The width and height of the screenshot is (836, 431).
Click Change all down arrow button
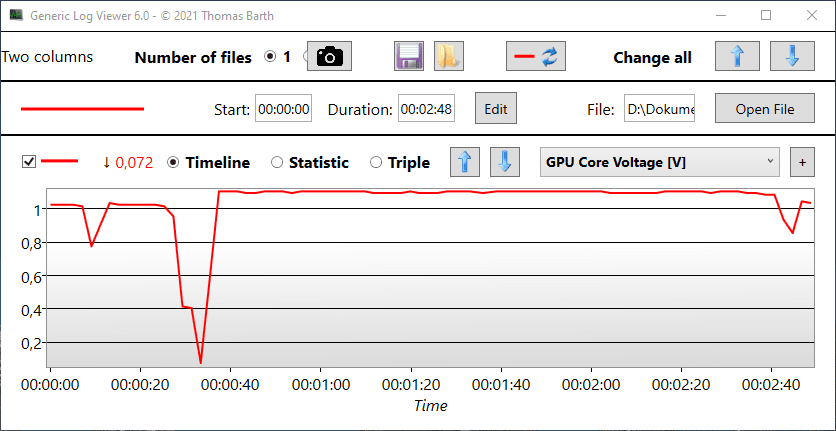pyautogui.click(x=792, y=56)
